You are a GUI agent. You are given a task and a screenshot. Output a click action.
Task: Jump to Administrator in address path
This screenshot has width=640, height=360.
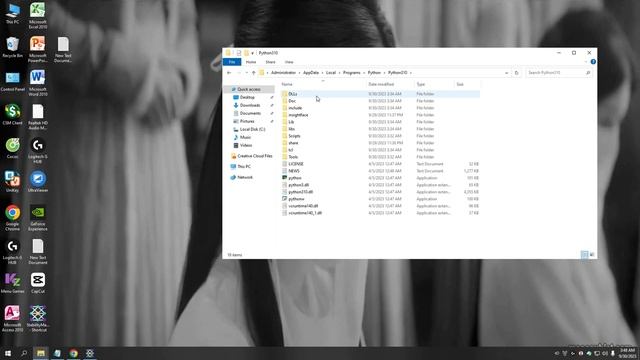pyautogui.click(x=283, y=73)
